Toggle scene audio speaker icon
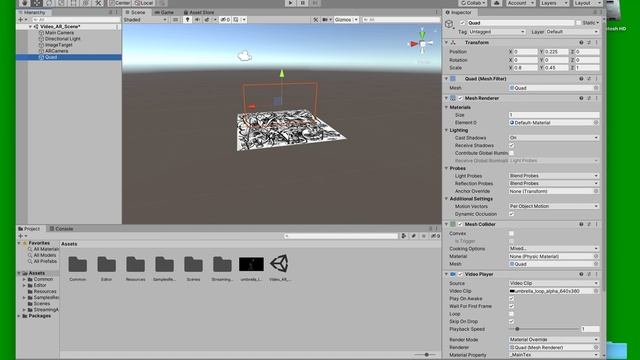 tap(197, 20)
